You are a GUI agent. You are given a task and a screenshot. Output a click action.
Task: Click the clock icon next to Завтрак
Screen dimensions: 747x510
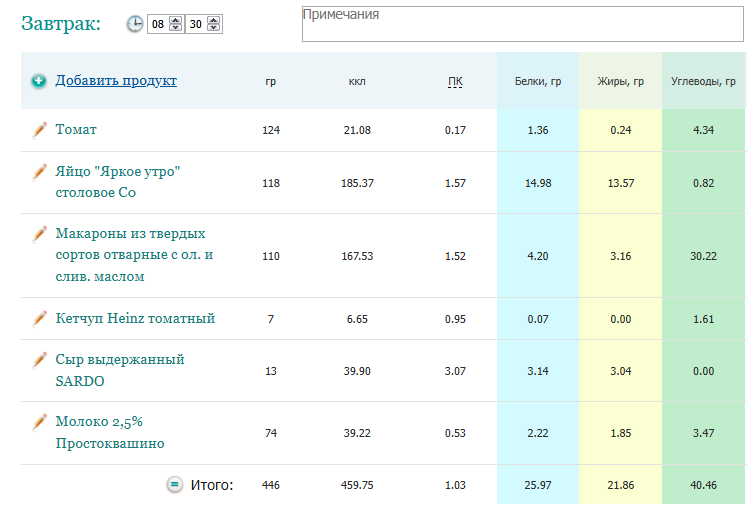tap(135, 24)
